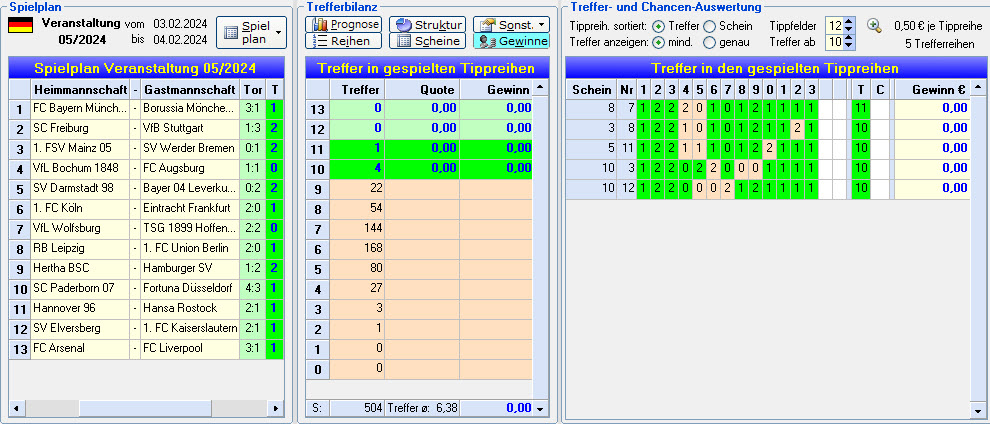Viewport: 990px width, 424px height.
Task: Click the 22 Treffer count cell
Action: pyautogui.click(x=357, y=189)
